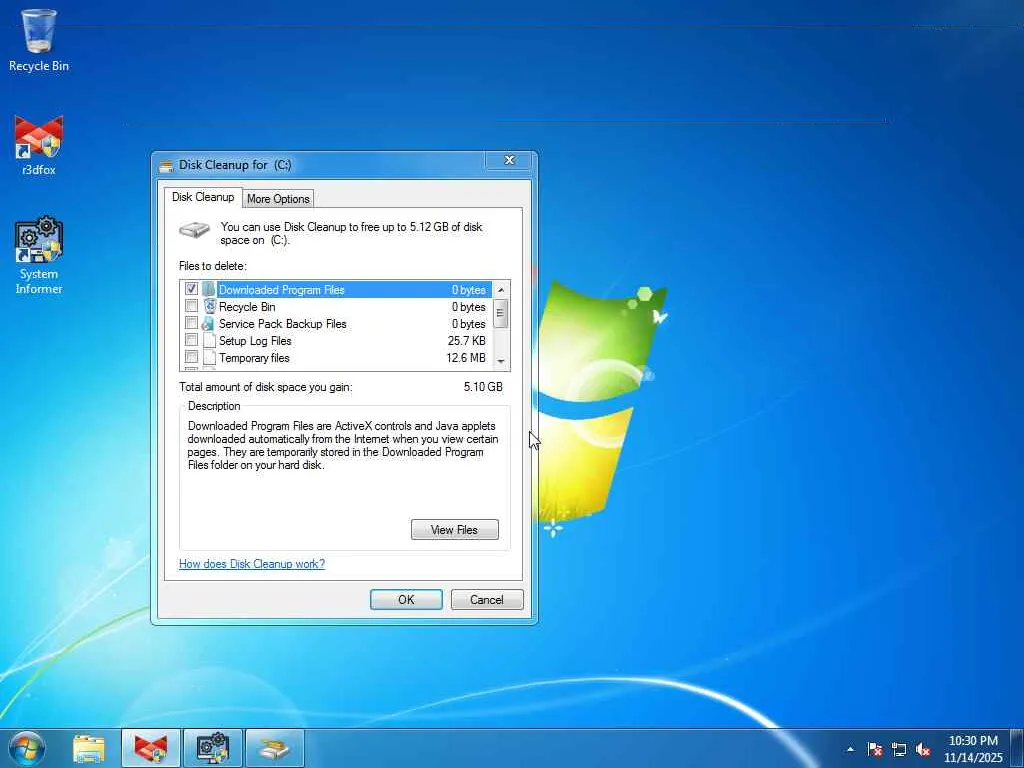Check the Temporary files checkbox
This screenshot has height=768, width=1024.
click(x=191, y=357)
